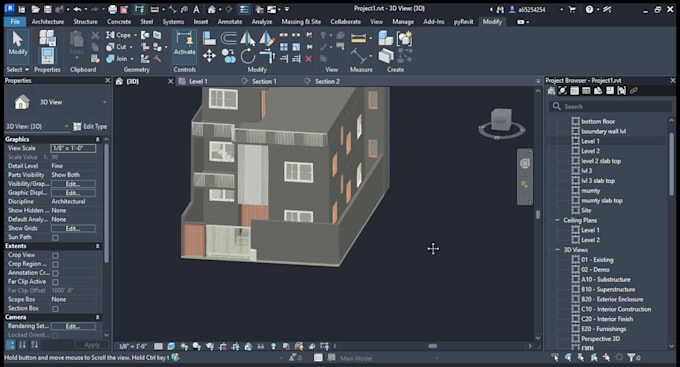Open the Select panel dropdown
The image size is (680, 367).
(17, 69)
